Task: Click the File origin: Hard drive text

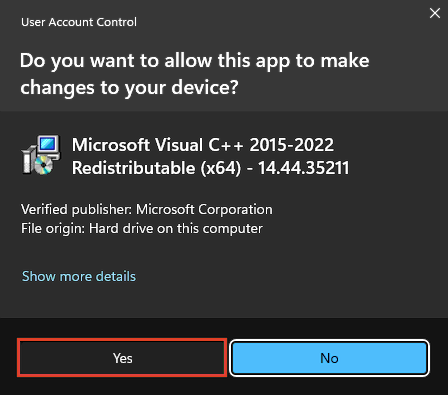Action: coord(142,229)
